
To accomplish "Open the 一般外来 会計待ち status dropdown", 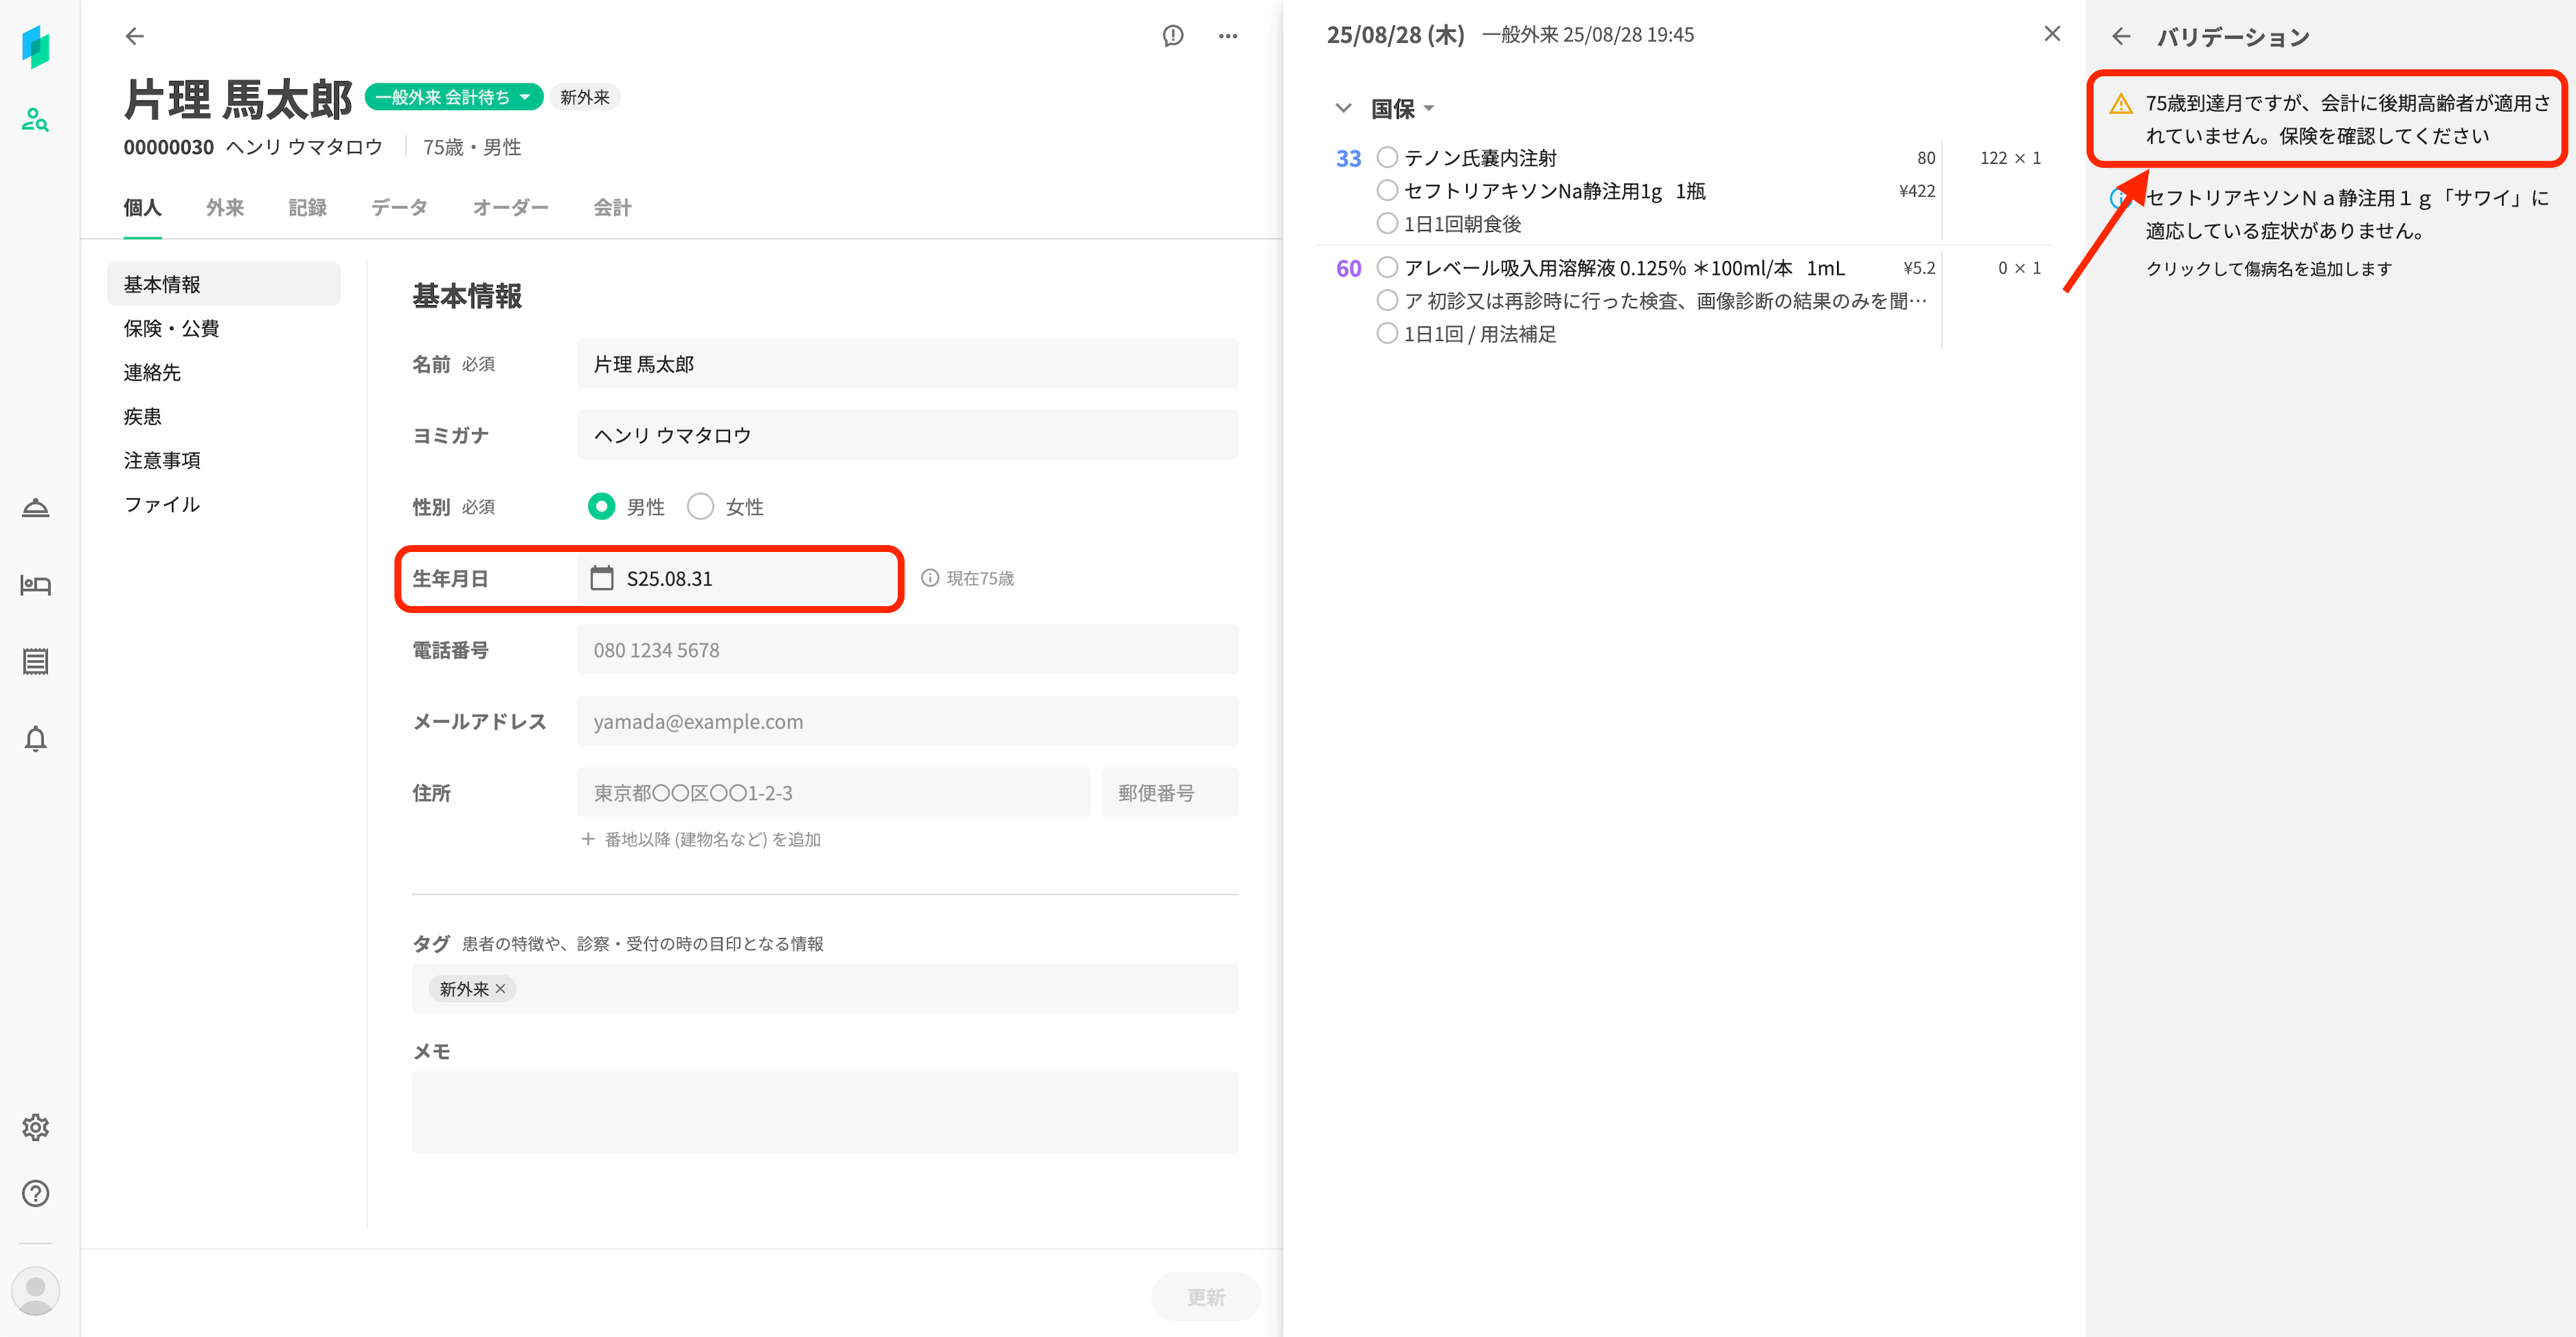I will (453, 97).
